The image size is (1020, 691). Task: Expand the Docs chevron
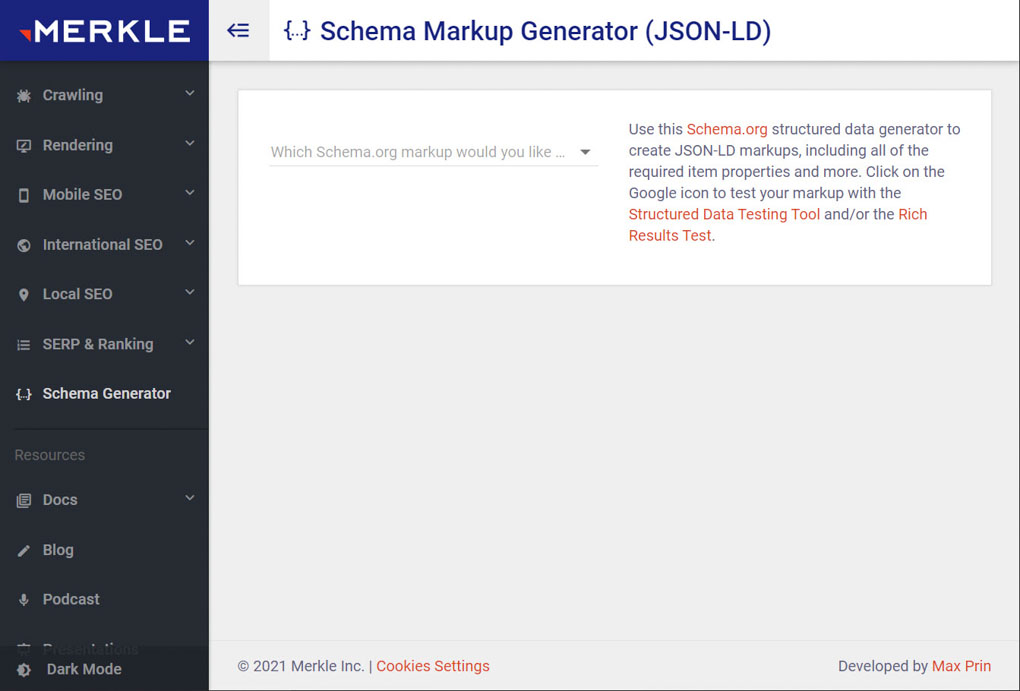[x=189, y=498]
